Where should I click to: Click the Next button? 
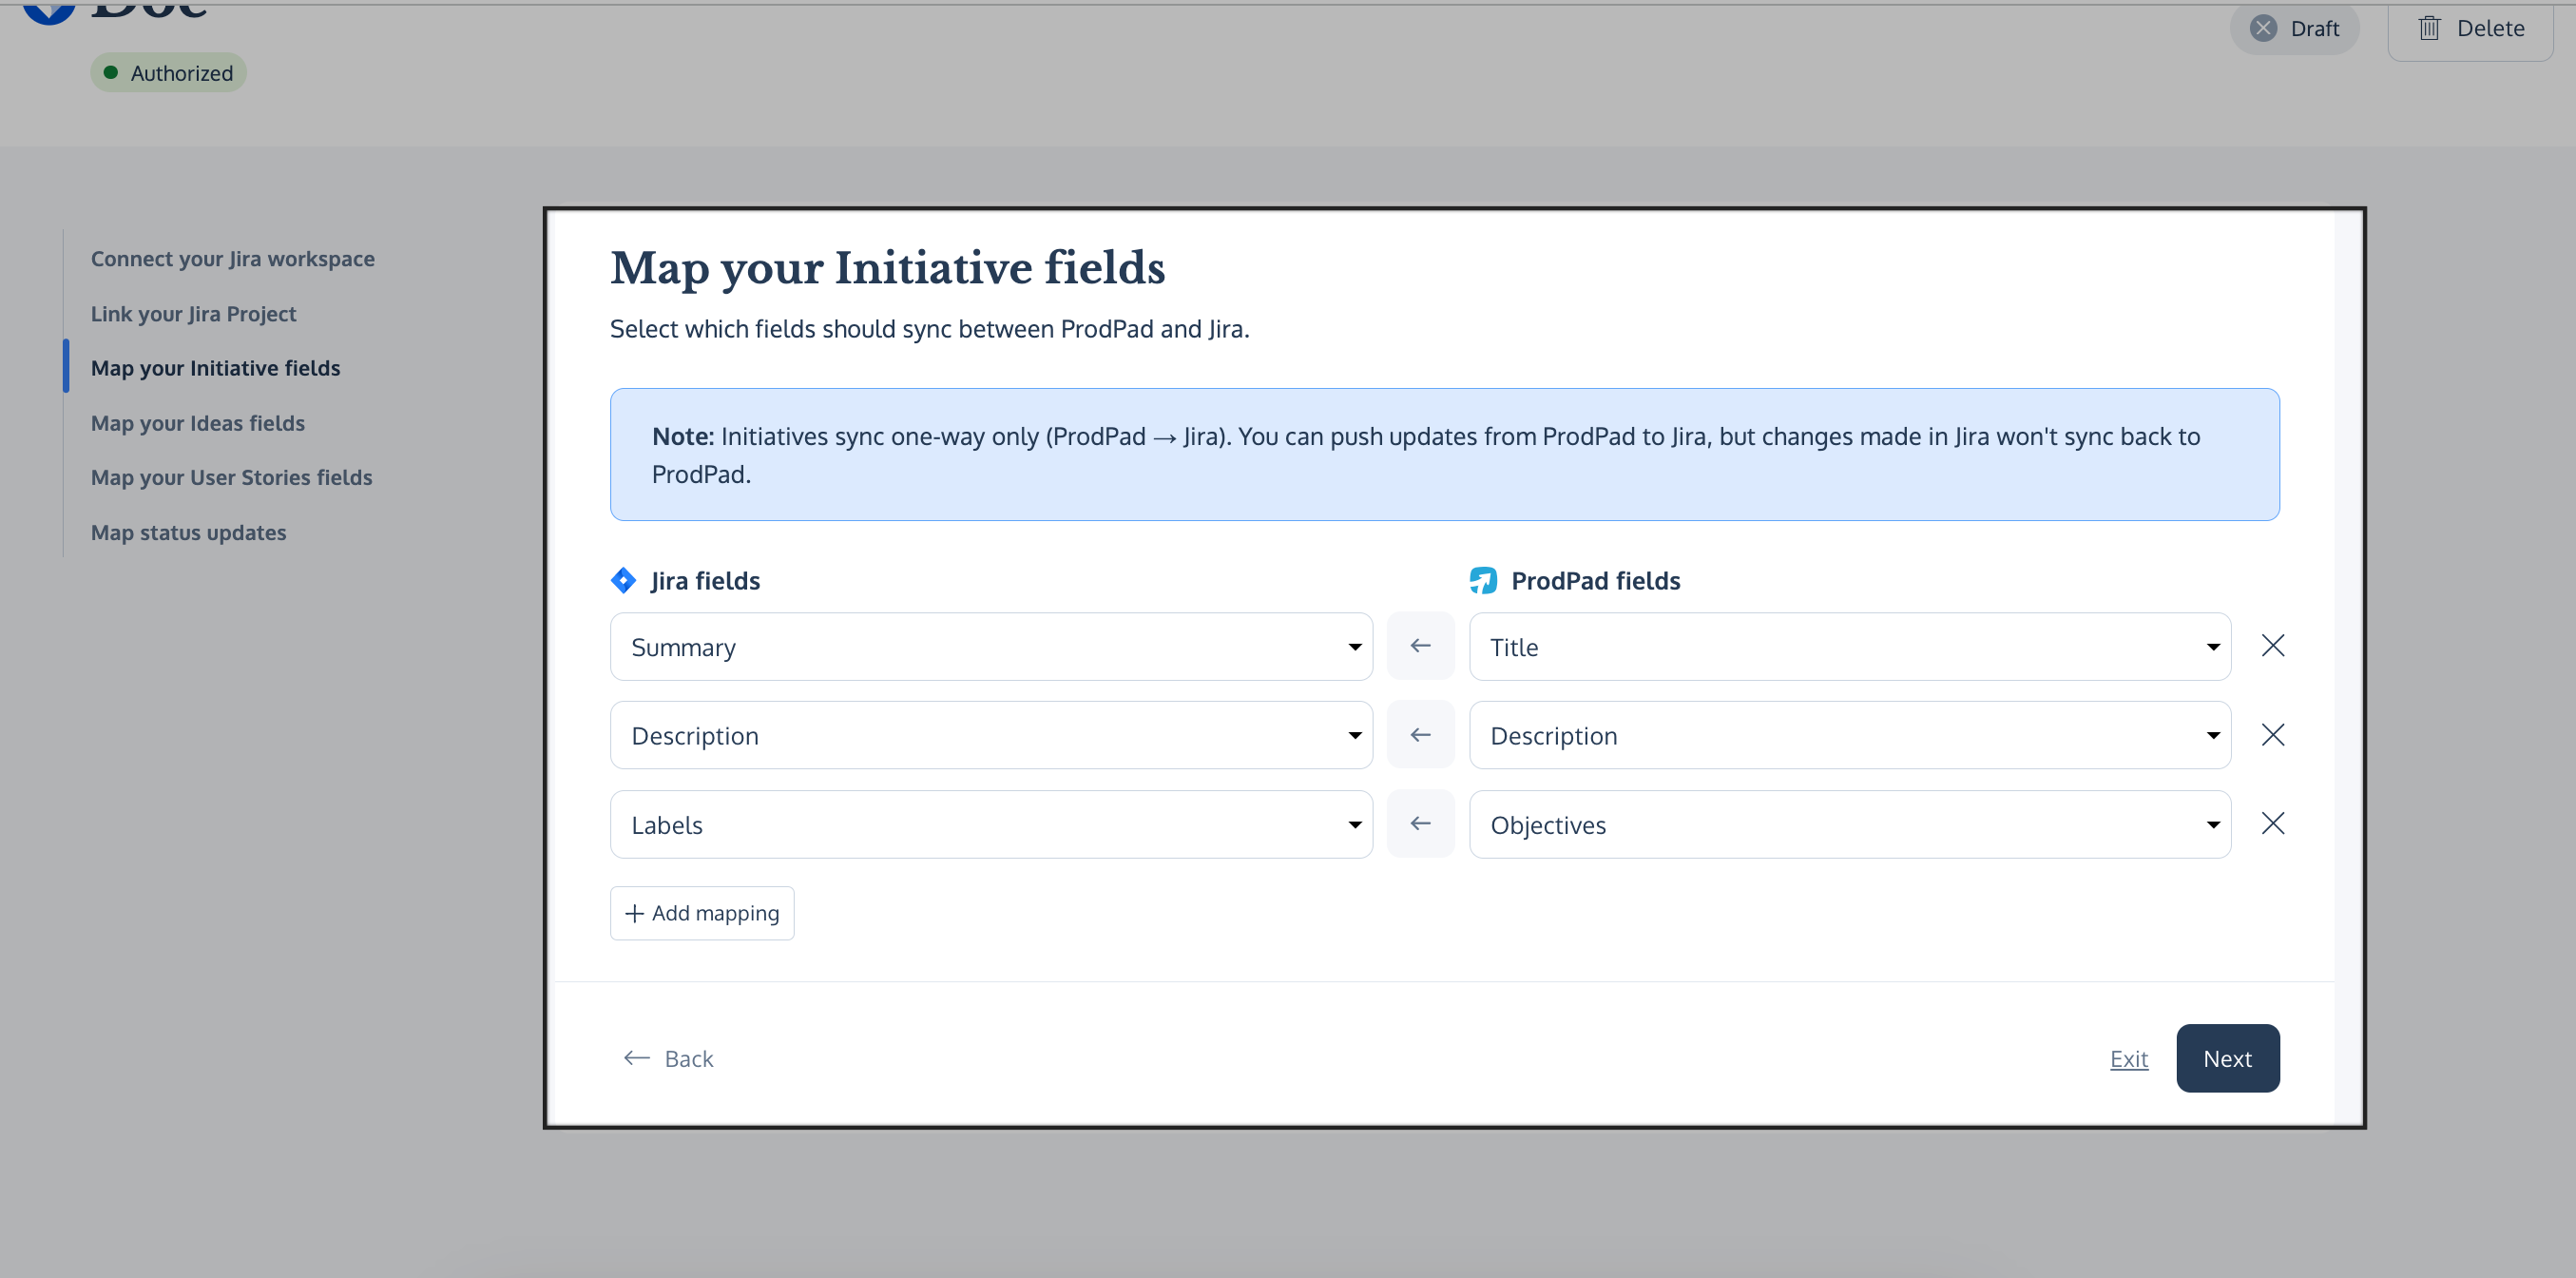(x=2227, y=1058)
